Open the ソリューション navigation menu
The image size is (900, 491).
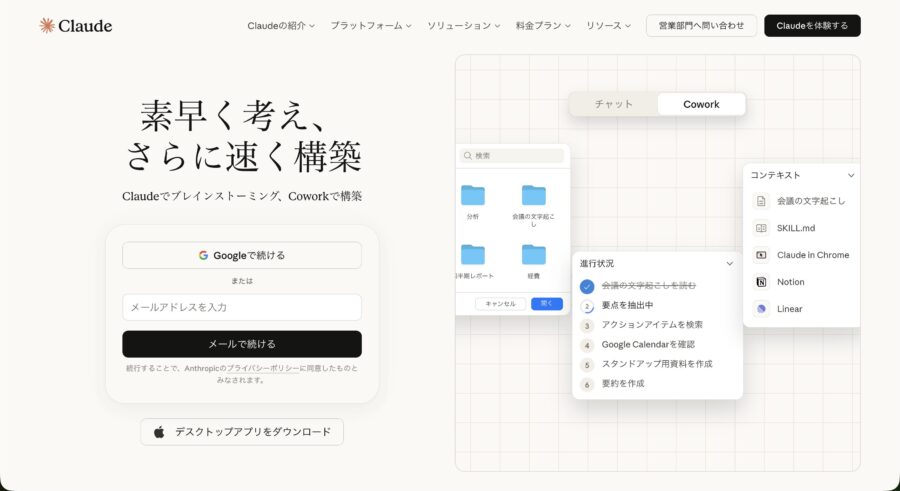464,26
